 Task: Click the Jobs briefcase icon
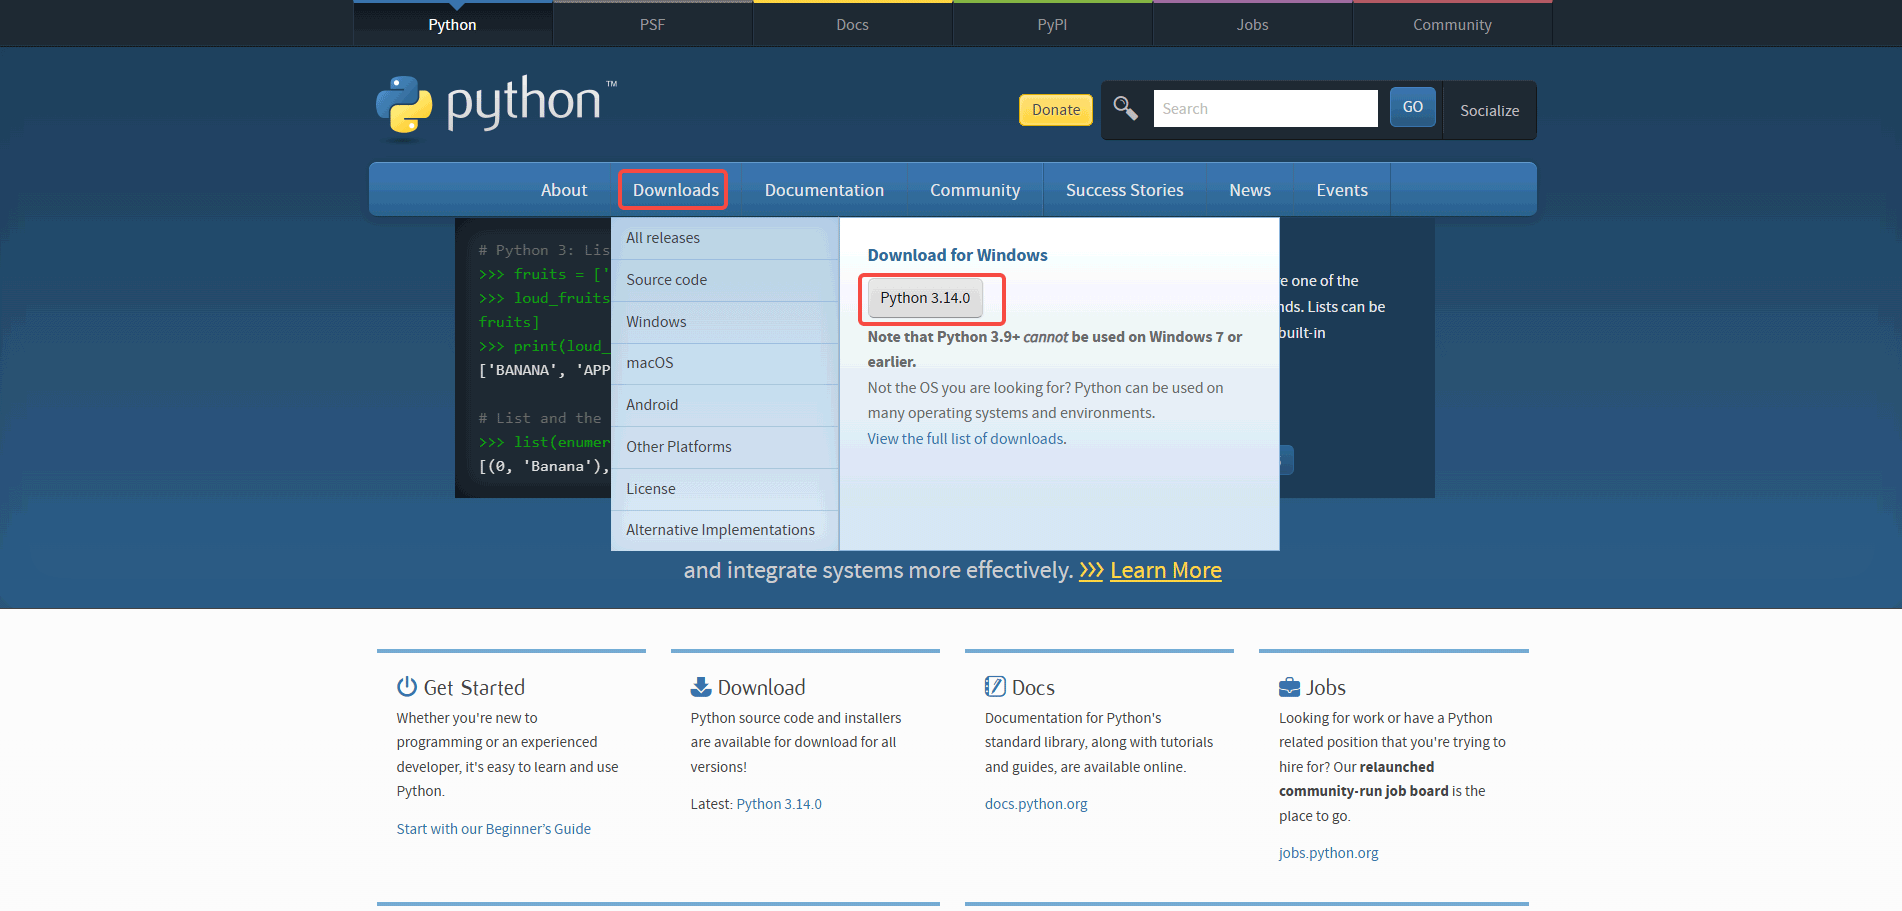[x=1289, y=687]
